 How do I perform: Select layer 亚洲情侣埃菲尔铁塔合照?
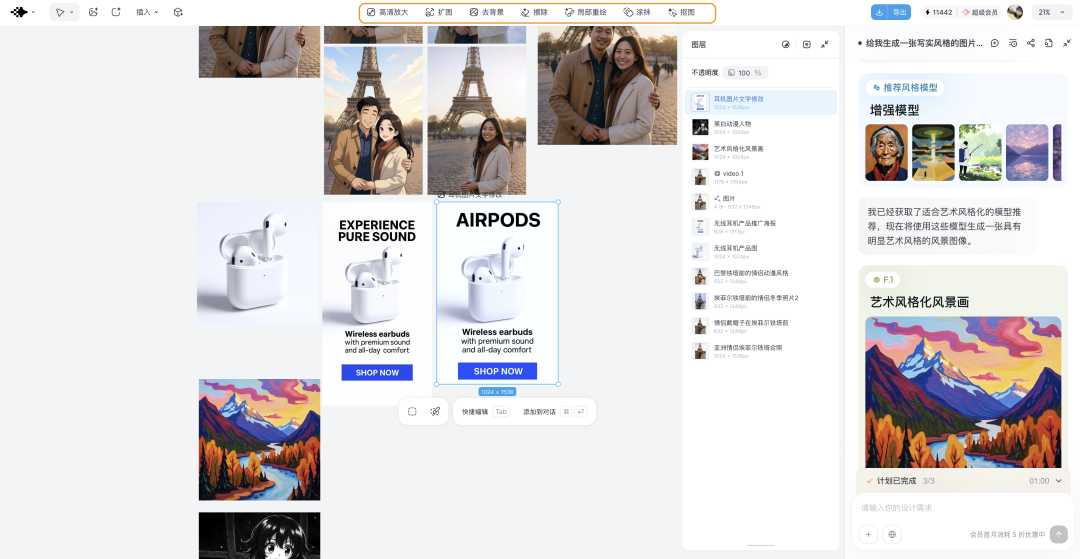point(760,351)
